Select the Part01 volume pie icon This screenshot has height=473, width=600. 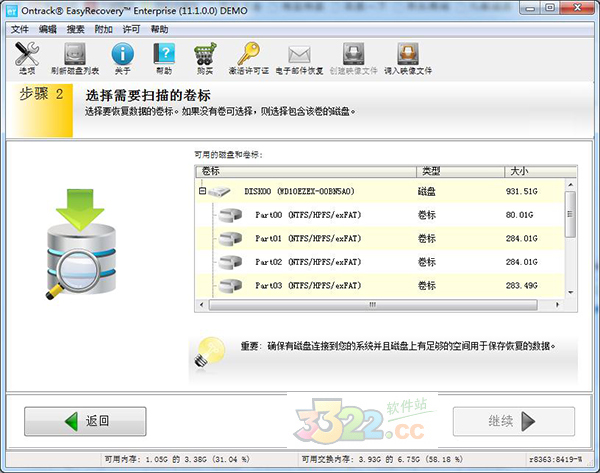click(x=230, y=238)
